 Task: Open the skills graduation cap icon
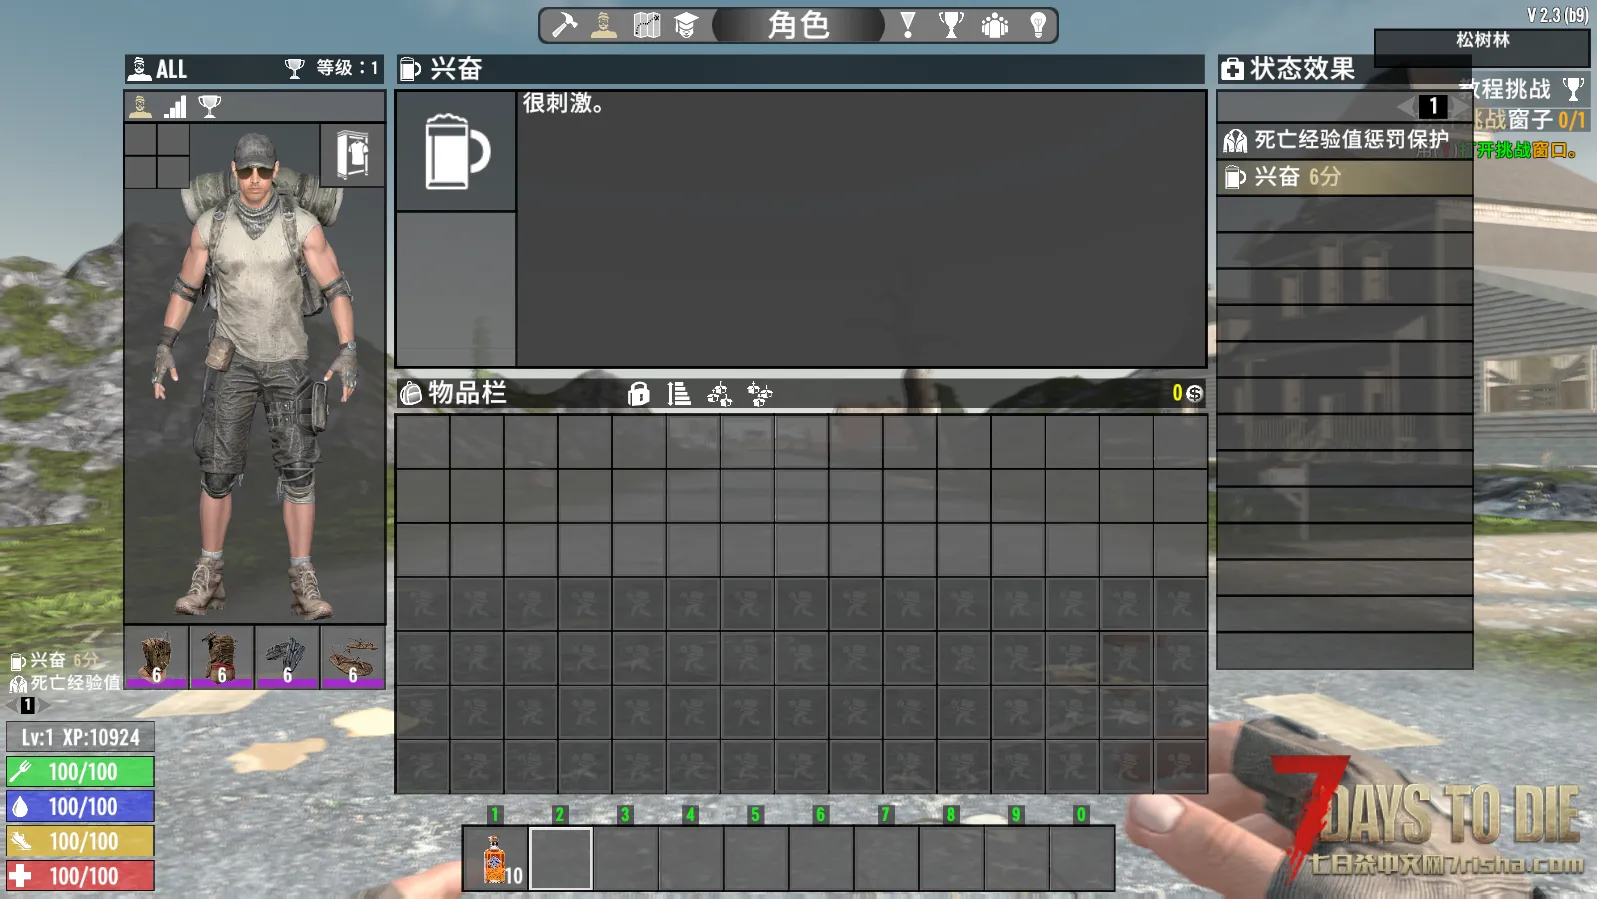(686, 25)
